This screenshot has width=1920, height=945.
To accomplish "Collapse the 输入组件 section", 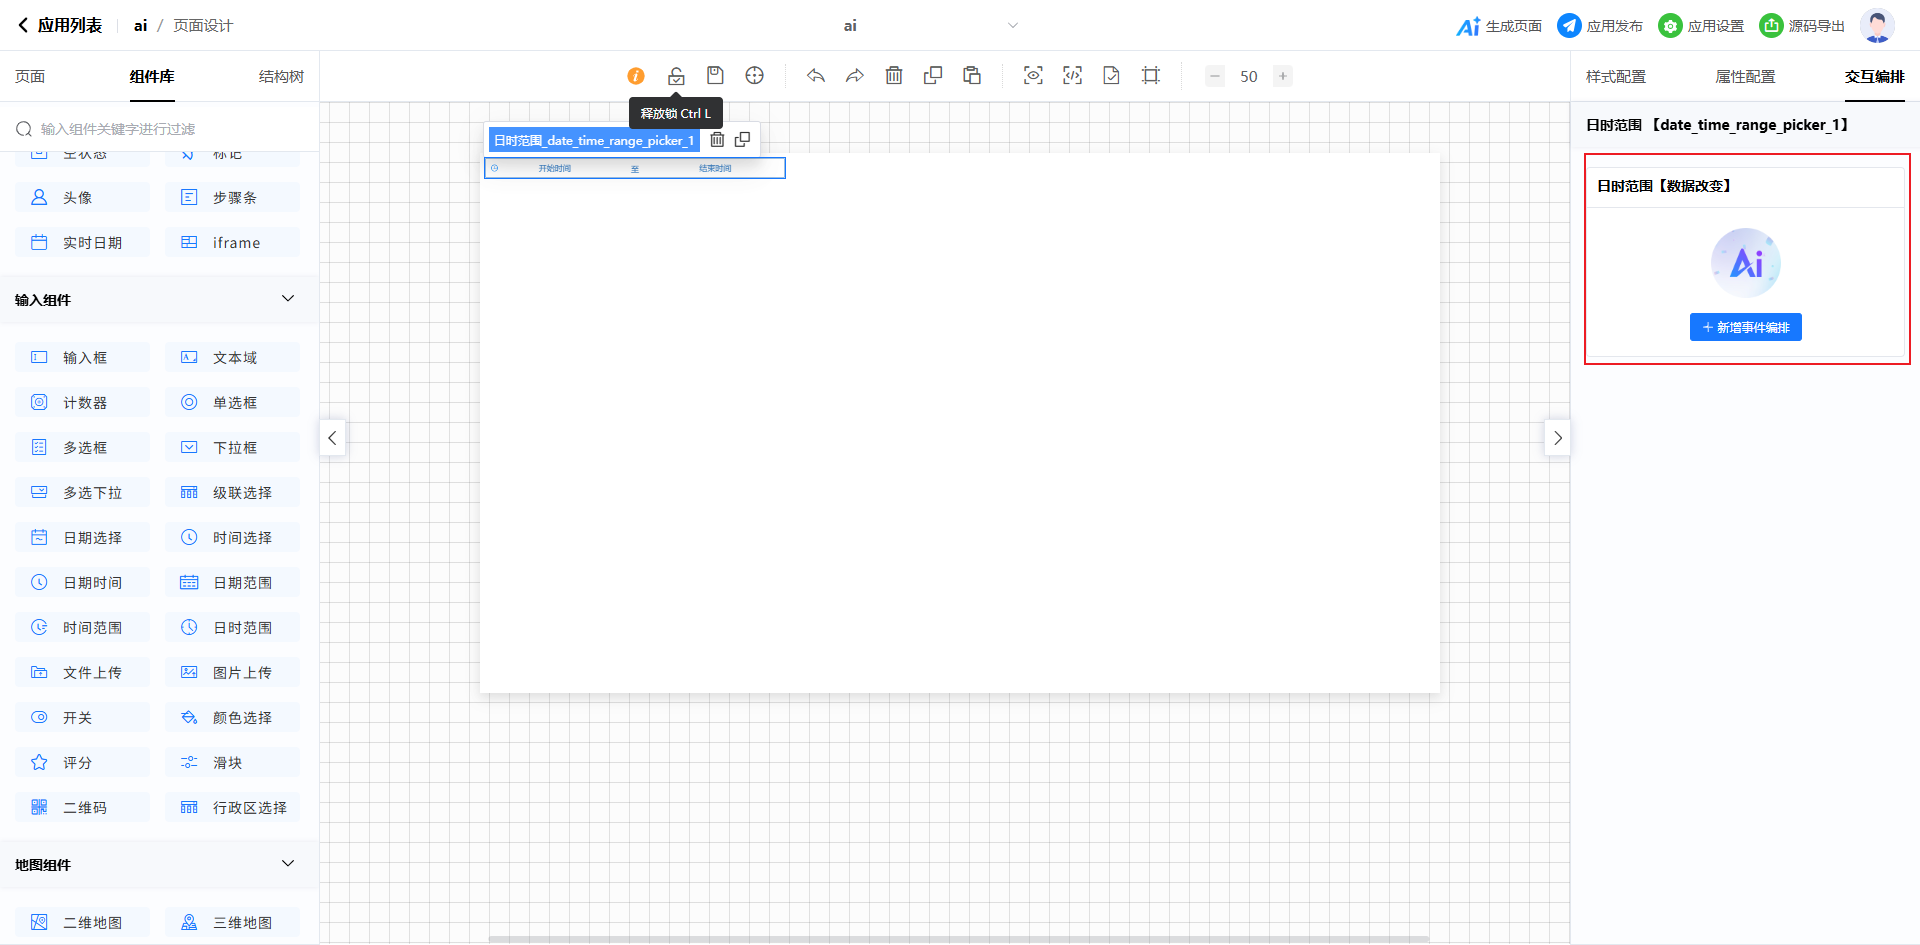I will [288, 299].
